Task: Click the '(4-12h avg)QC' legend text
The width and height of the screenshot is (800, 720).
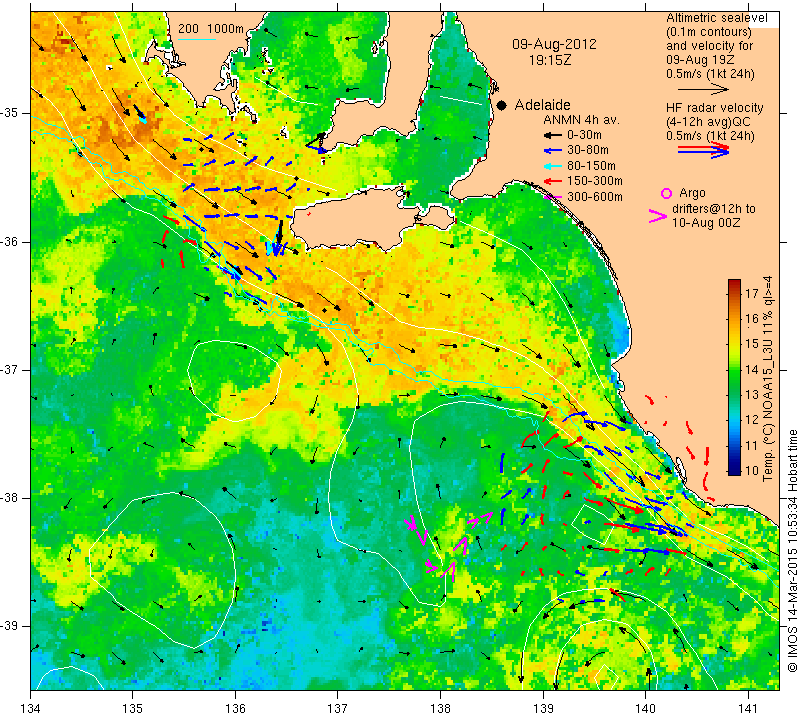Action: [x=706, y=122]
